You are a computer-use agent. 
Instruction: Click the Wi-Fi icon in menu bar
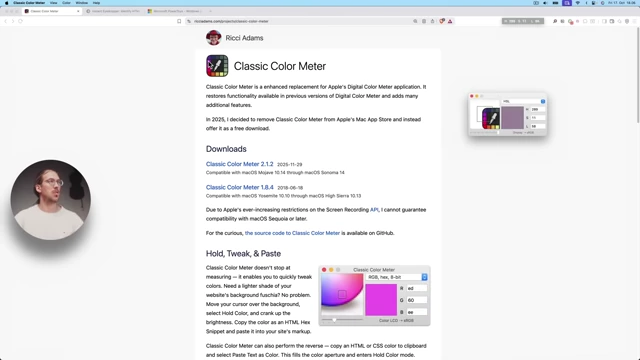point(578,3)
